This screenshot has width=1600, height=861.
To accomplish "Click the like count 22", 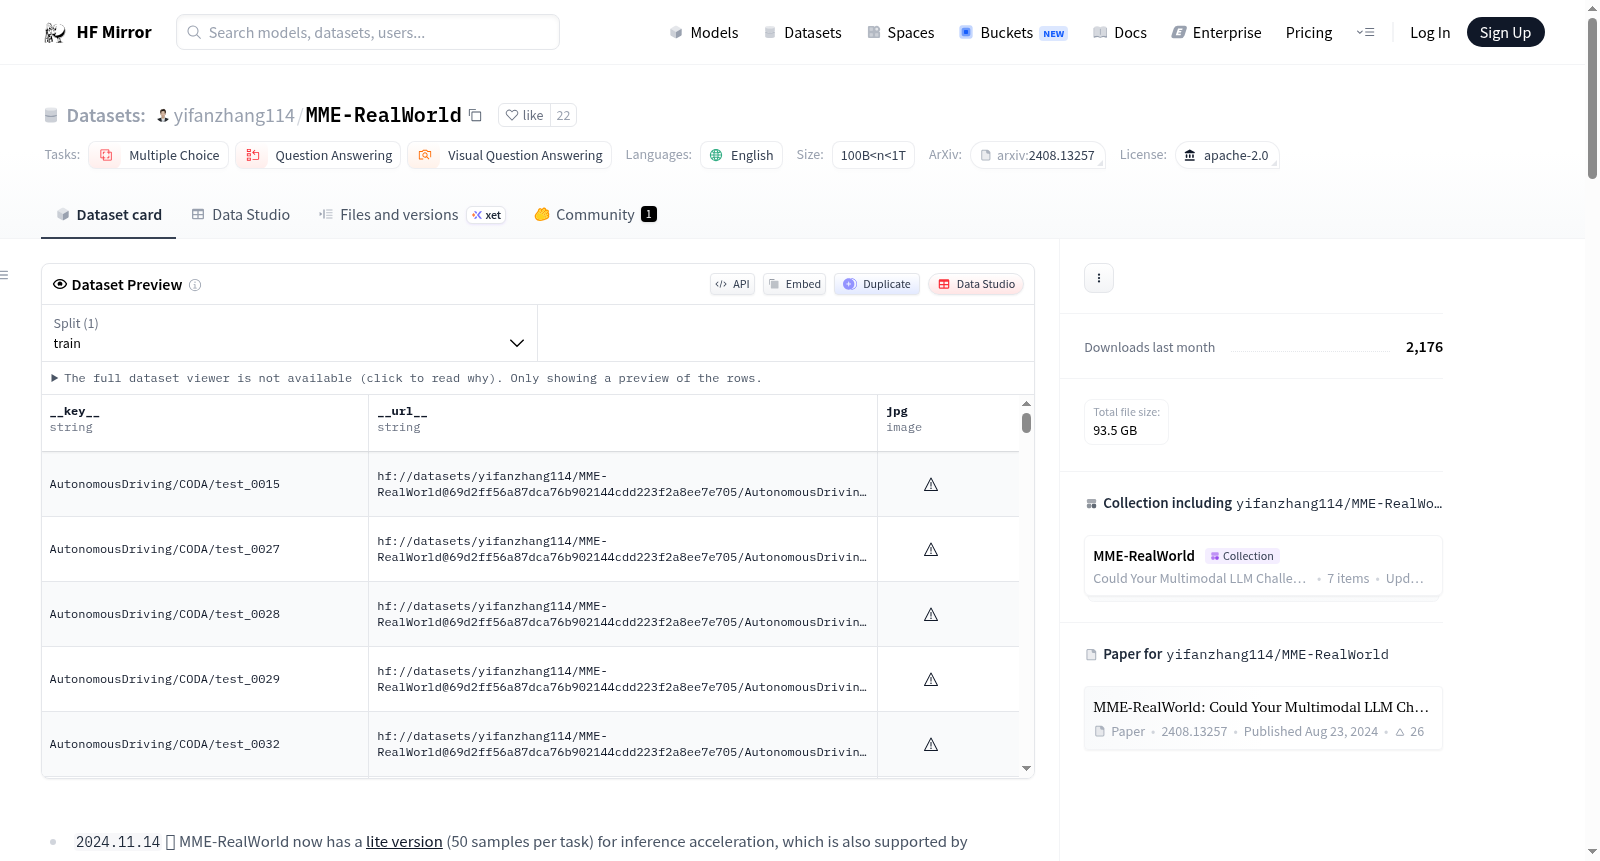I will coord(564,116).
